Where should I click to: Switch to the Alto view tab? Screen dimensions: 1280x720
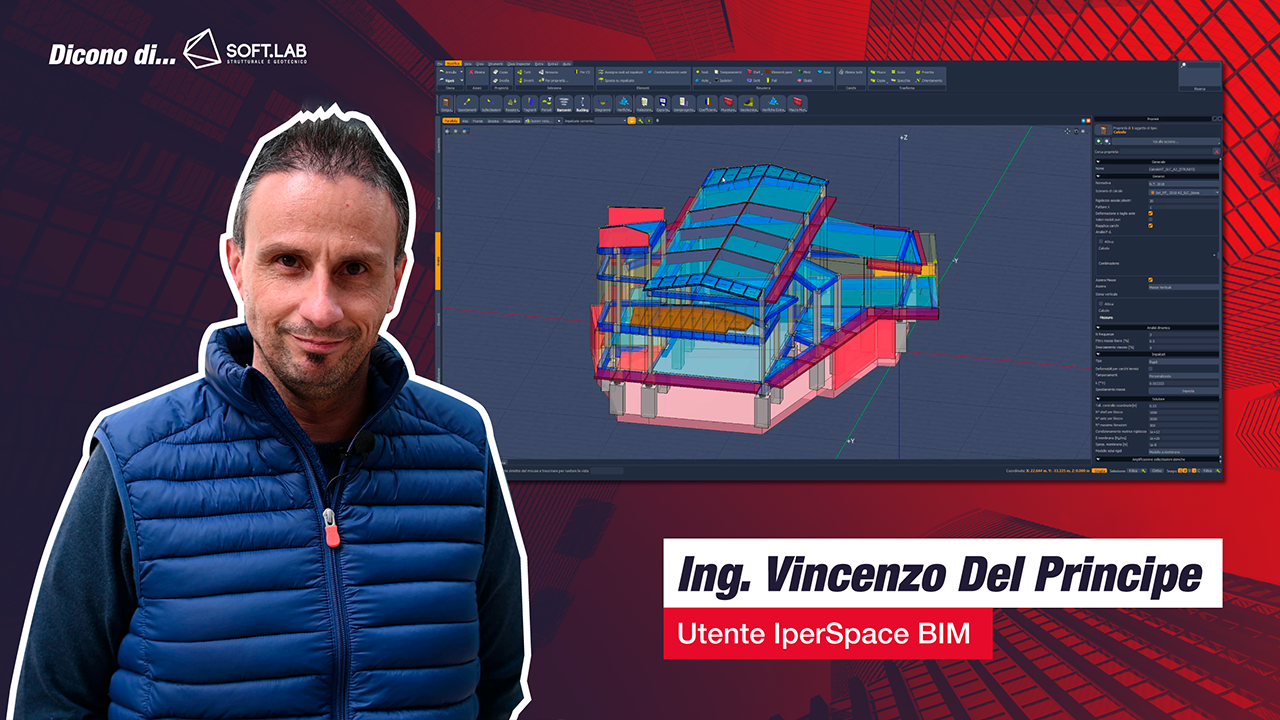465,121
